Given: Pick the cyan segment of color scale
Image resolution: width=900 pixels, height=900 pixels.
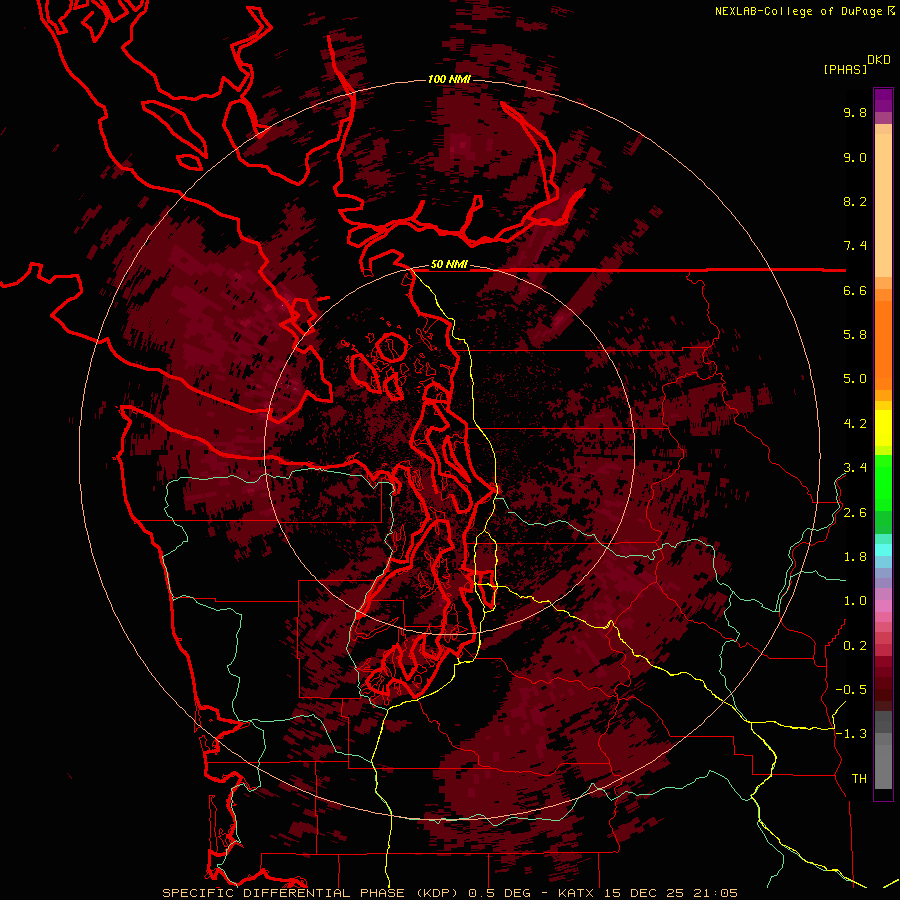Looking at the screenshot, I should [883, 549].
